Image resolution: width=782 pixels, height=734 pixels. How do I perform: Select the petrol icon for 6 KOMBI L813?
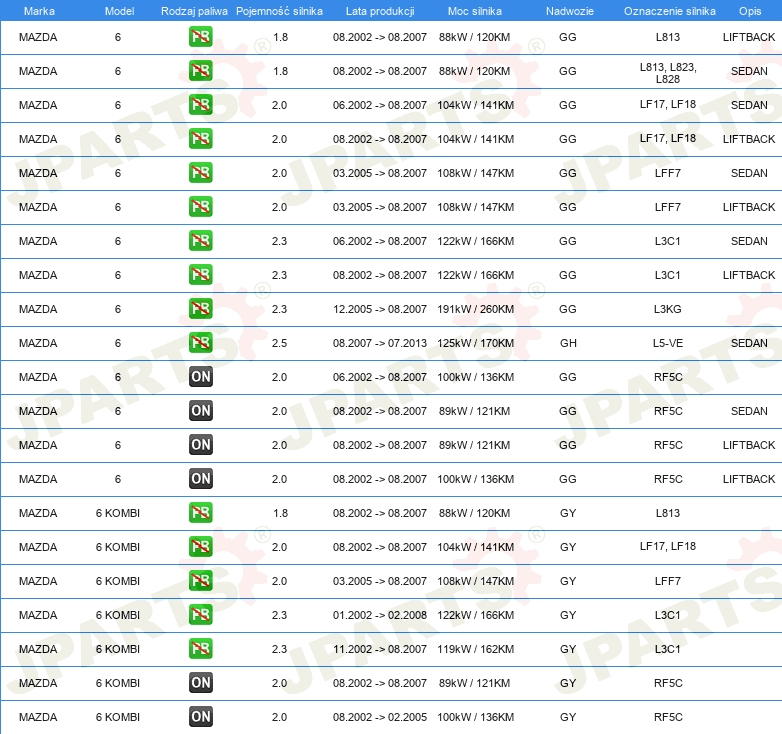click(200, 513)
